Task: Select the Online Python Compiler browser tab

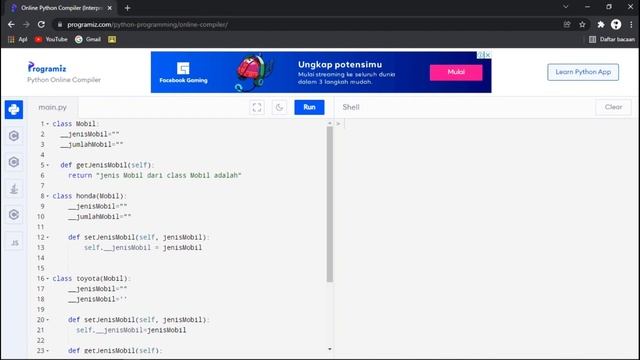Action: coord(61,8)
